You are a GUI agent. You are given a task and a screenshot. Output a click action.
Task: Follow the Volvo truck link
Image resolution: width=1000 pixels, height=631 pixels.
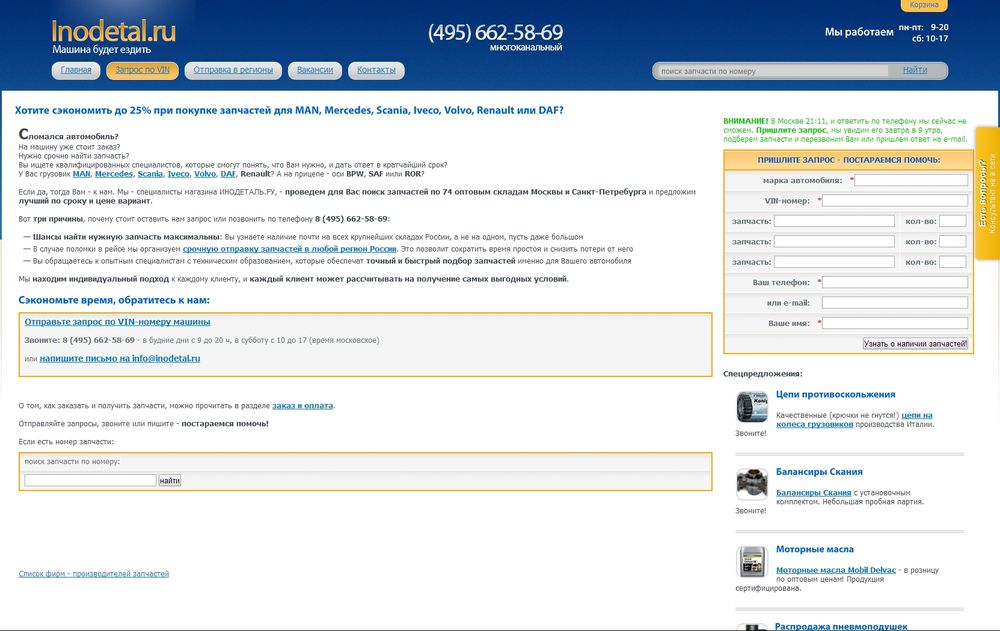point(205,174)
